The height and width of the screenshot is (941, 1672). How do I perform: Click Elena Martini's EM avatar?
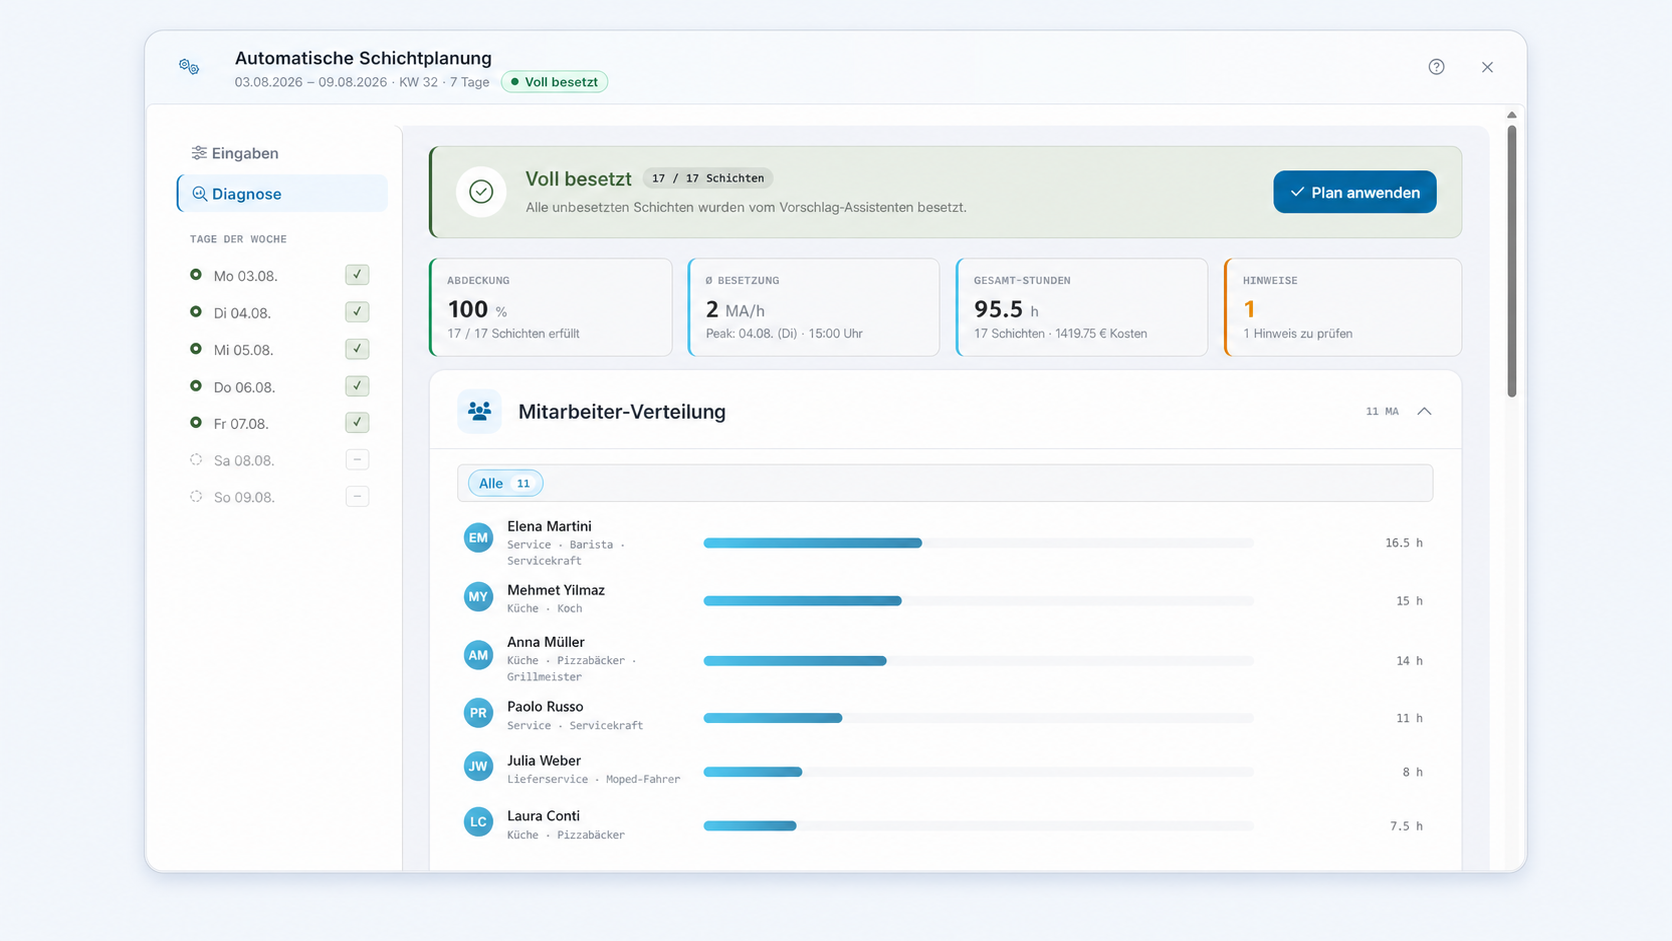(x=478, y=538)
